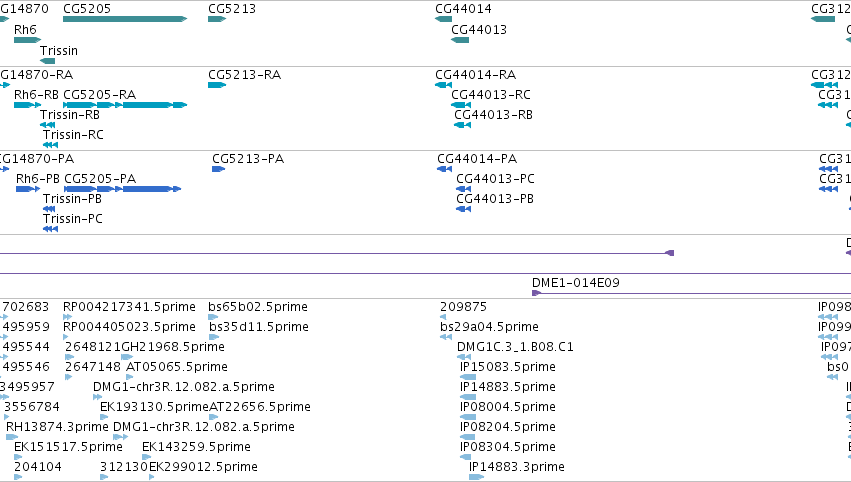Image resolution: width=851 pixels, height=482 pixels.
Task: Select feature label 312130
Action: pos(124,467)
